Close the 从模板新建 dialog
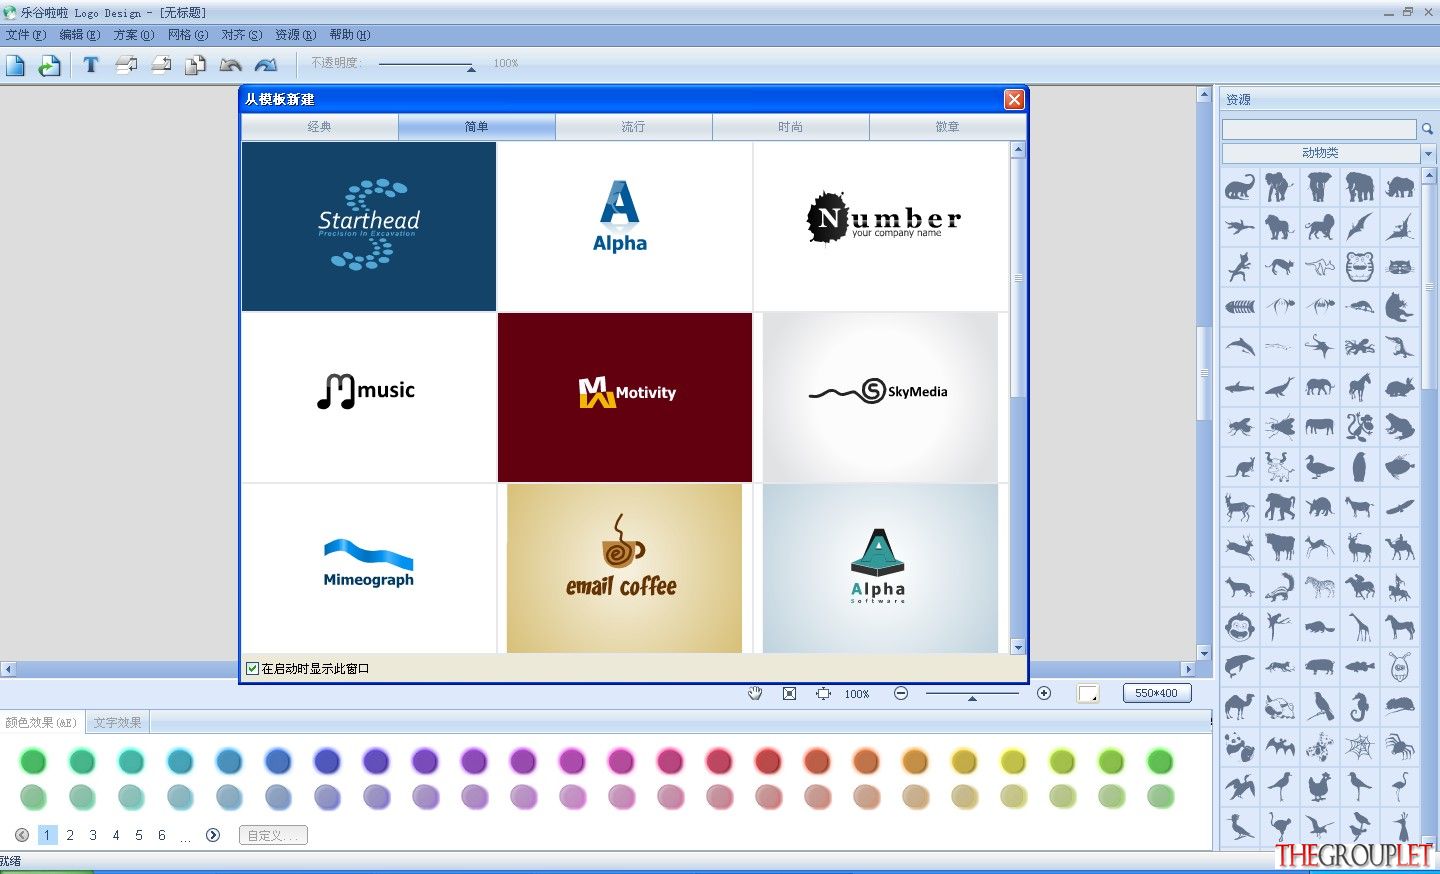Screen dimensions: 1440x874 1014,99
